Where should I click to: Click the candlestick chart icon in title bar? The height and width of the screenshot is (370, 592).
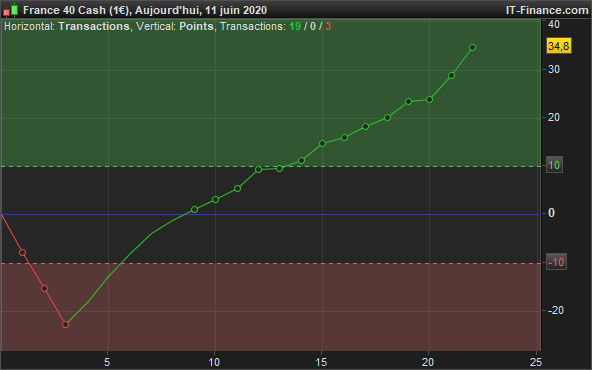(11, 10)
